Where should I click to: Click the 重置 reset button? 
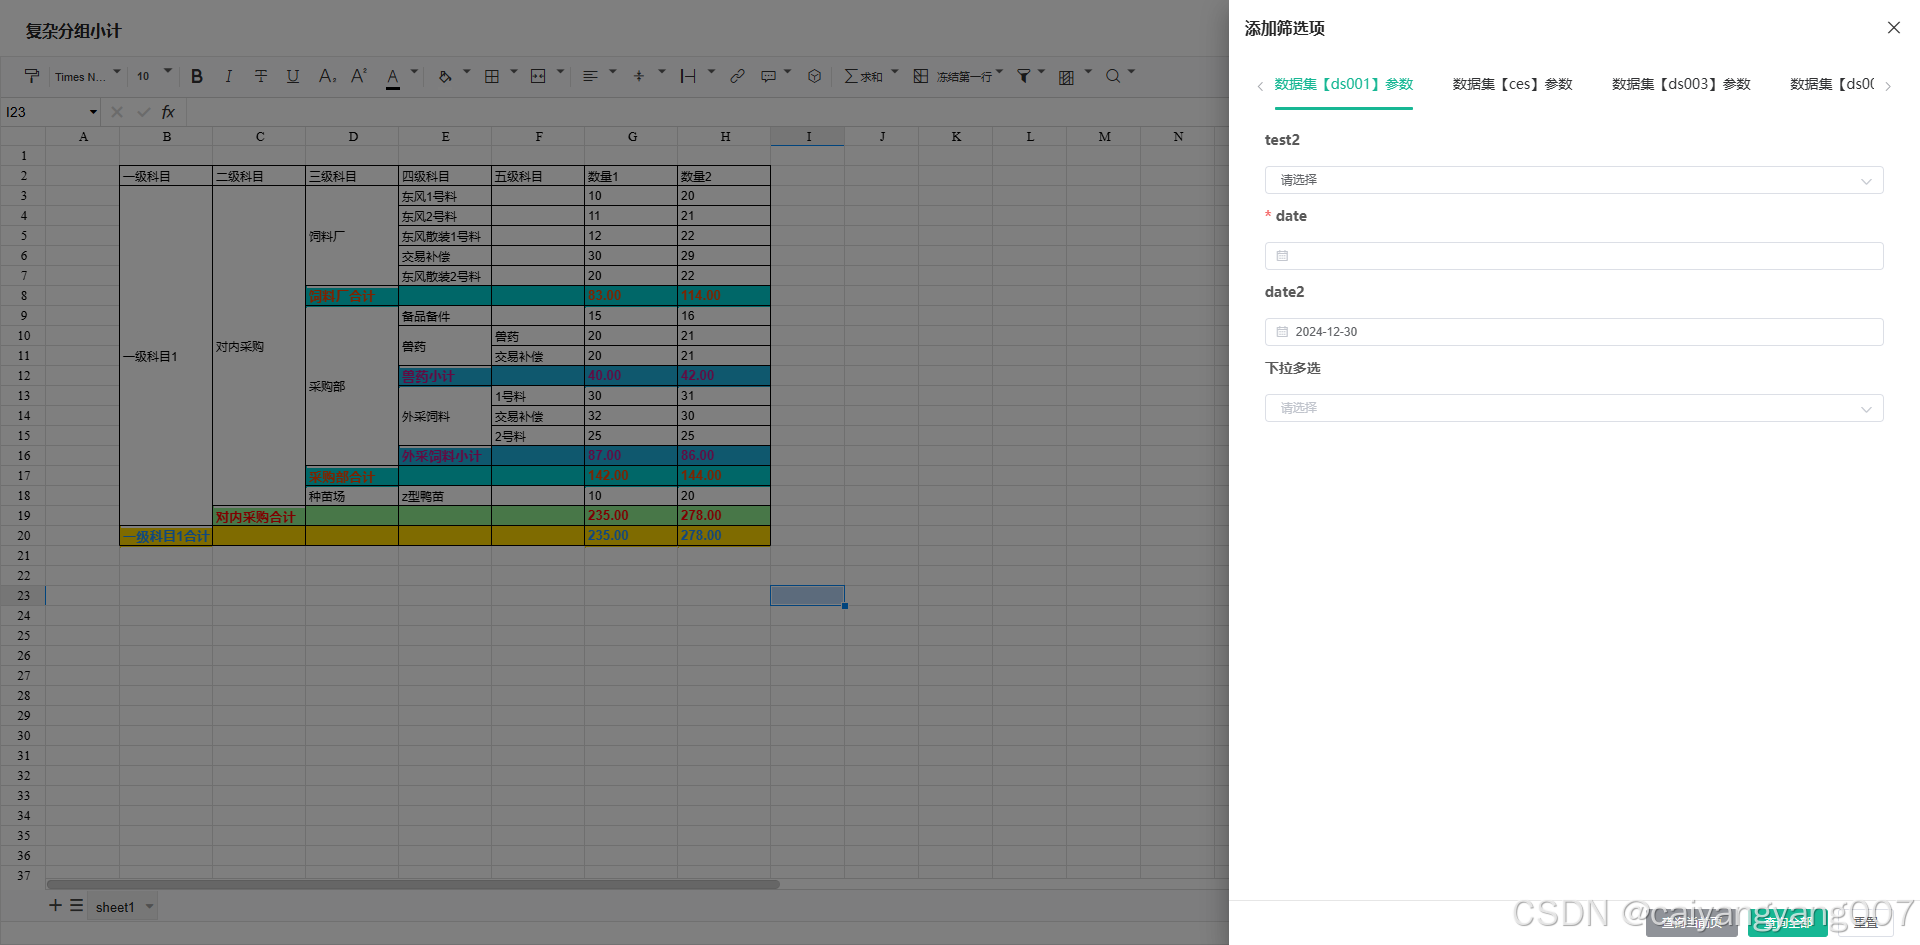click(x=1866, y=922)
